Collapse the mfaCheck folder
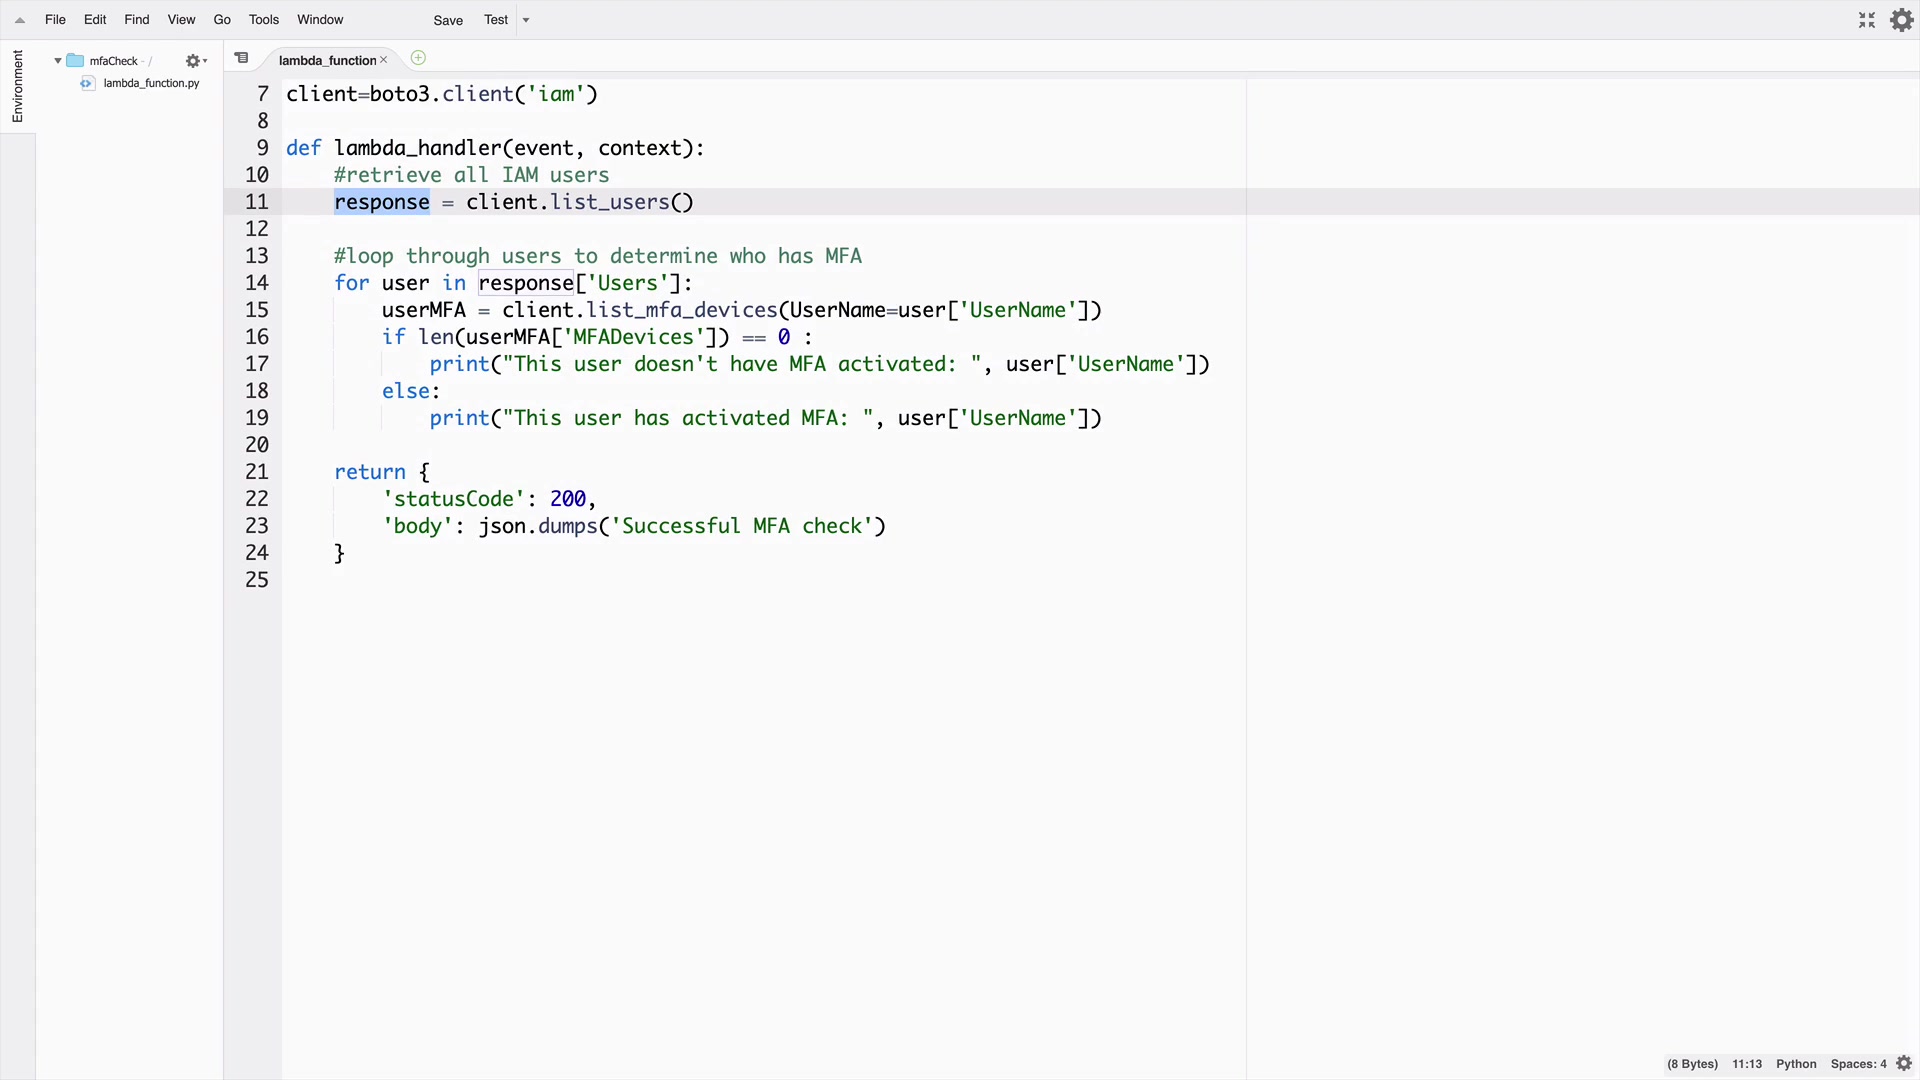The width and height of the screenshot is (1920, 1080). point(58,61)
